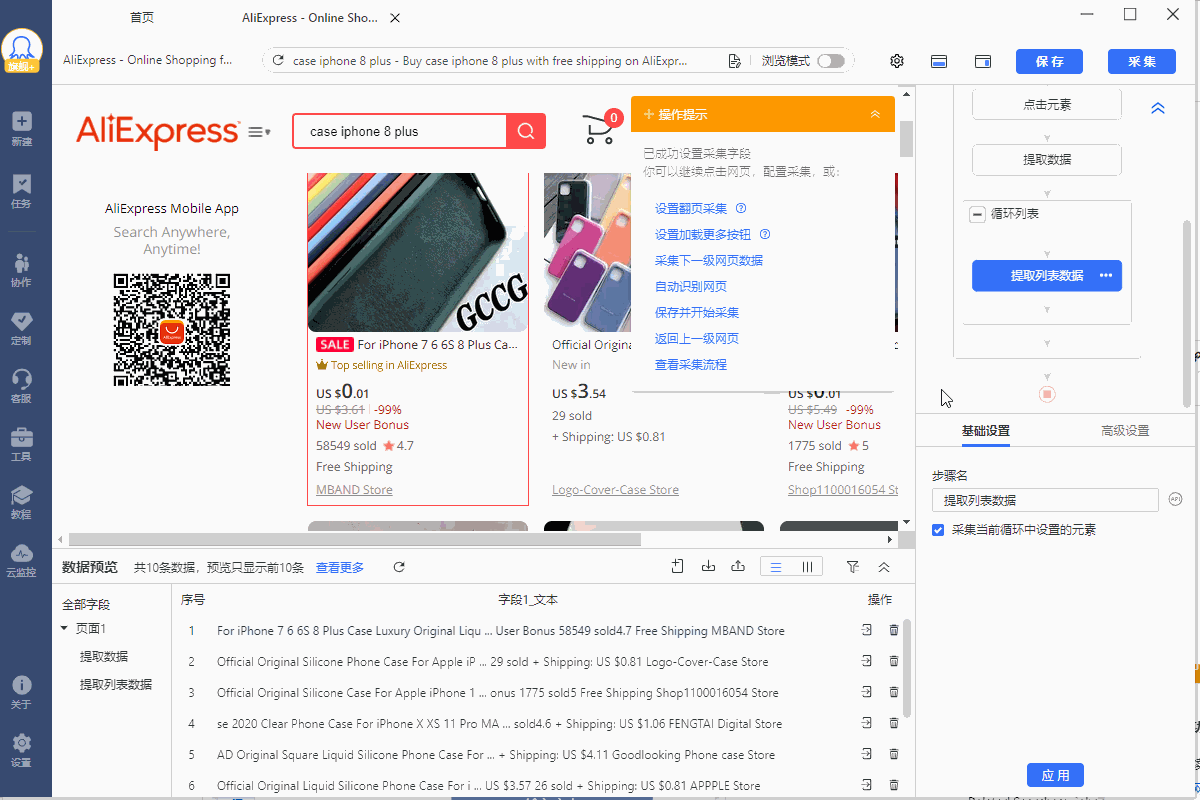Collapse the 页面1 tree node
This screenshot has height=800, width=1200.
click(65, 629)
